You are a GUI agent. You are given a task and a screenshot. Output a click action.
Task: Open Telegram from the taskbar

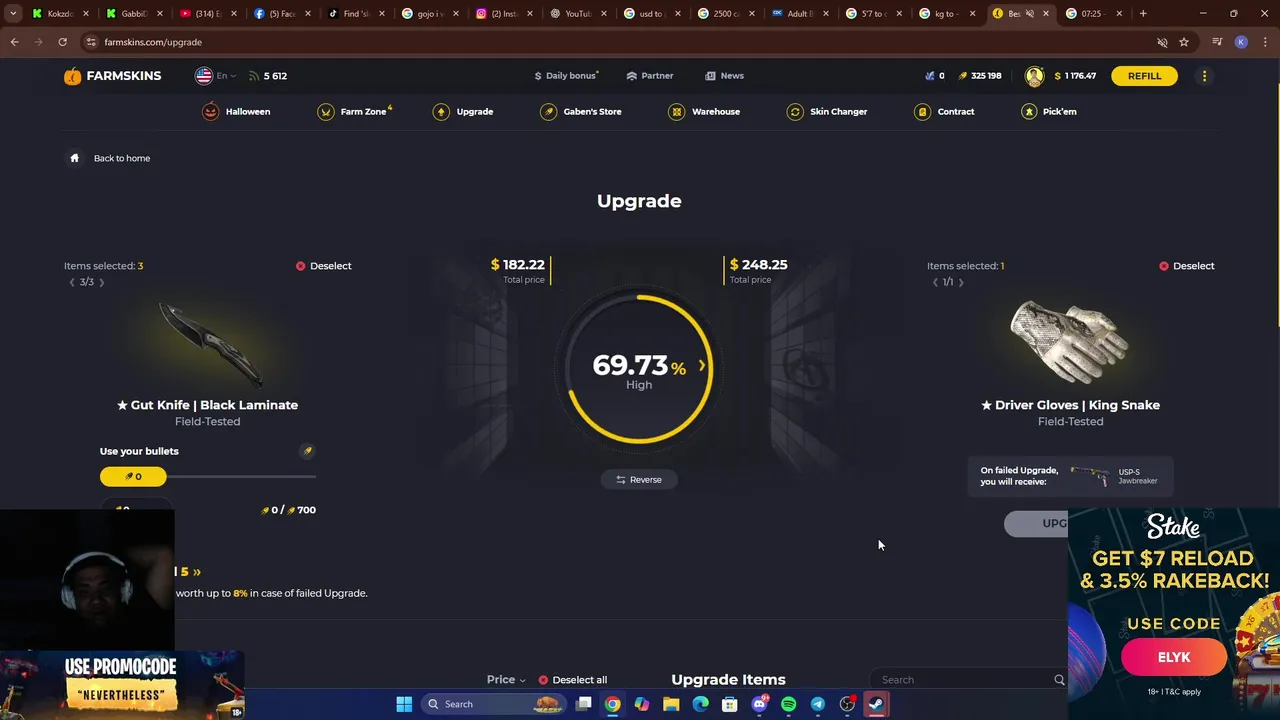pyautogui.click(x=817, y=704)
